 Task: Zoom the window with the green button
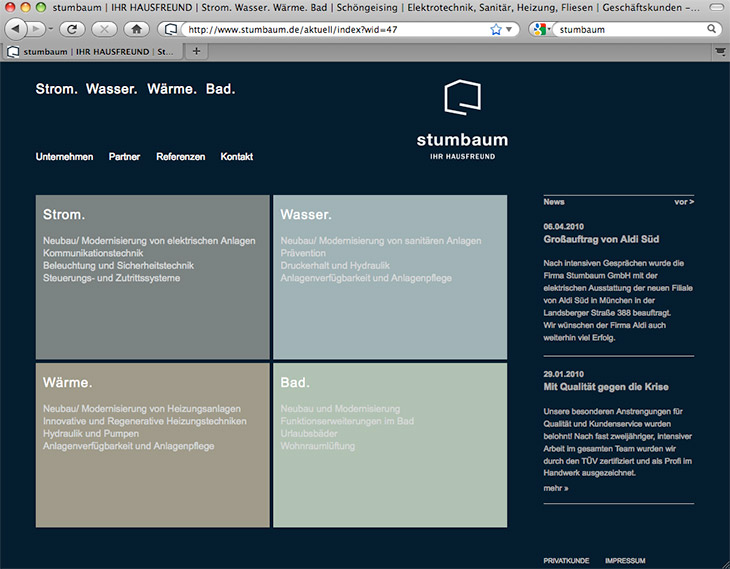pos(41,7)
